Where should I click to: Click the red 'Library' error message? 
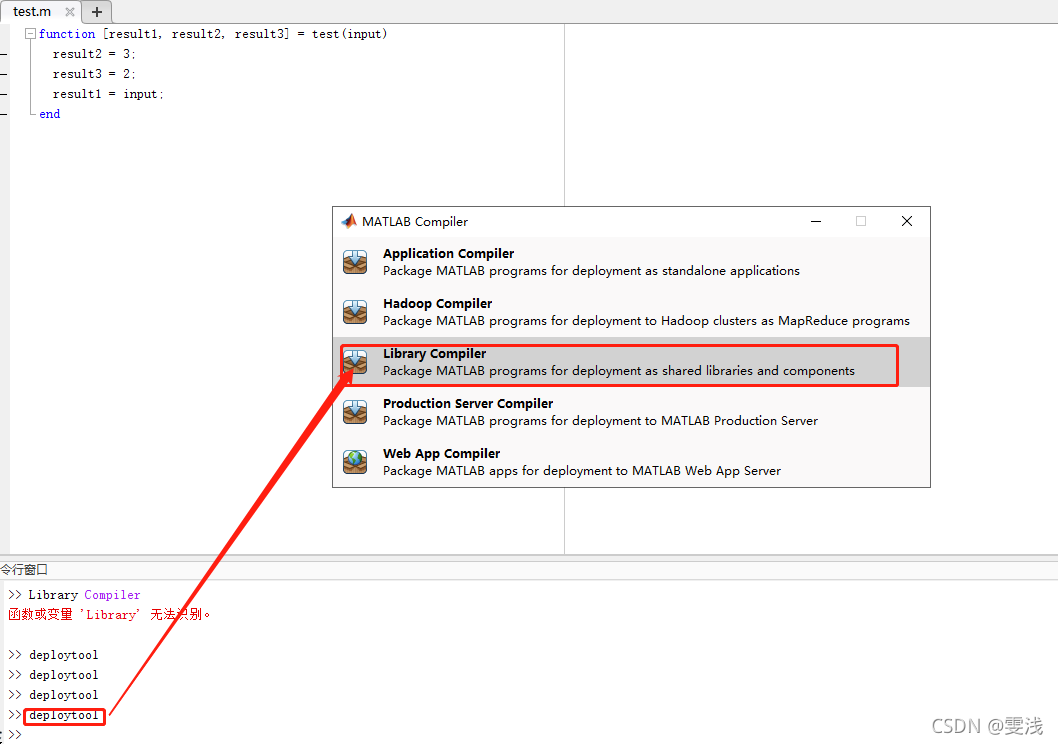(x=109, y=614)
